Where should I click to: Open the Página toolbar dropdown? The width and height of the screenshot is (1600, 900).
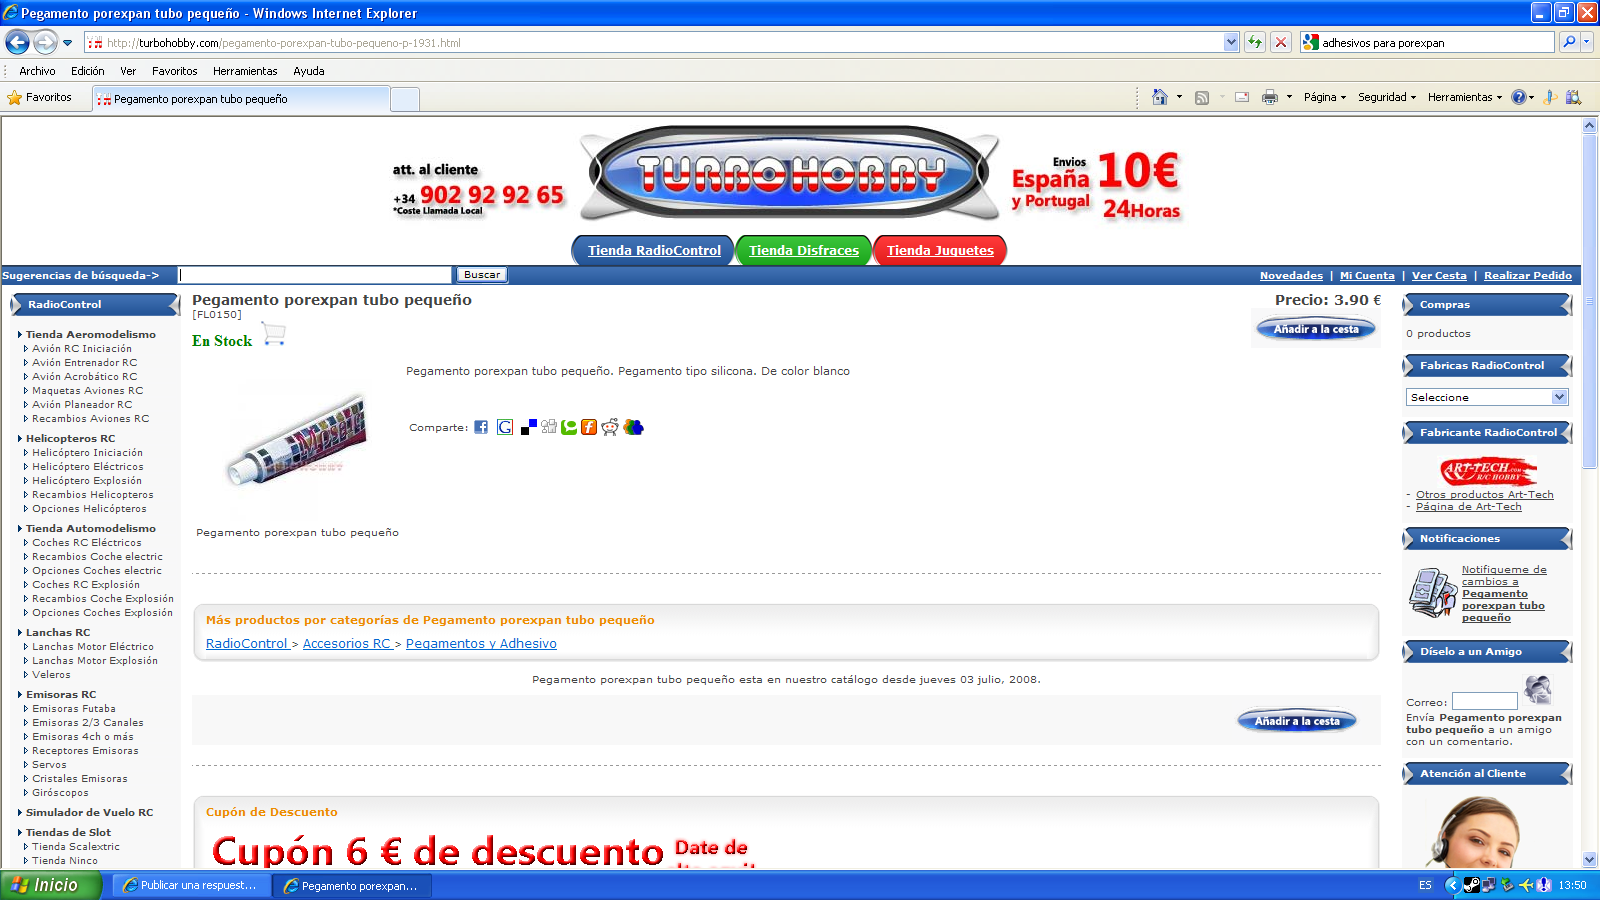[x=1324, y=97]
